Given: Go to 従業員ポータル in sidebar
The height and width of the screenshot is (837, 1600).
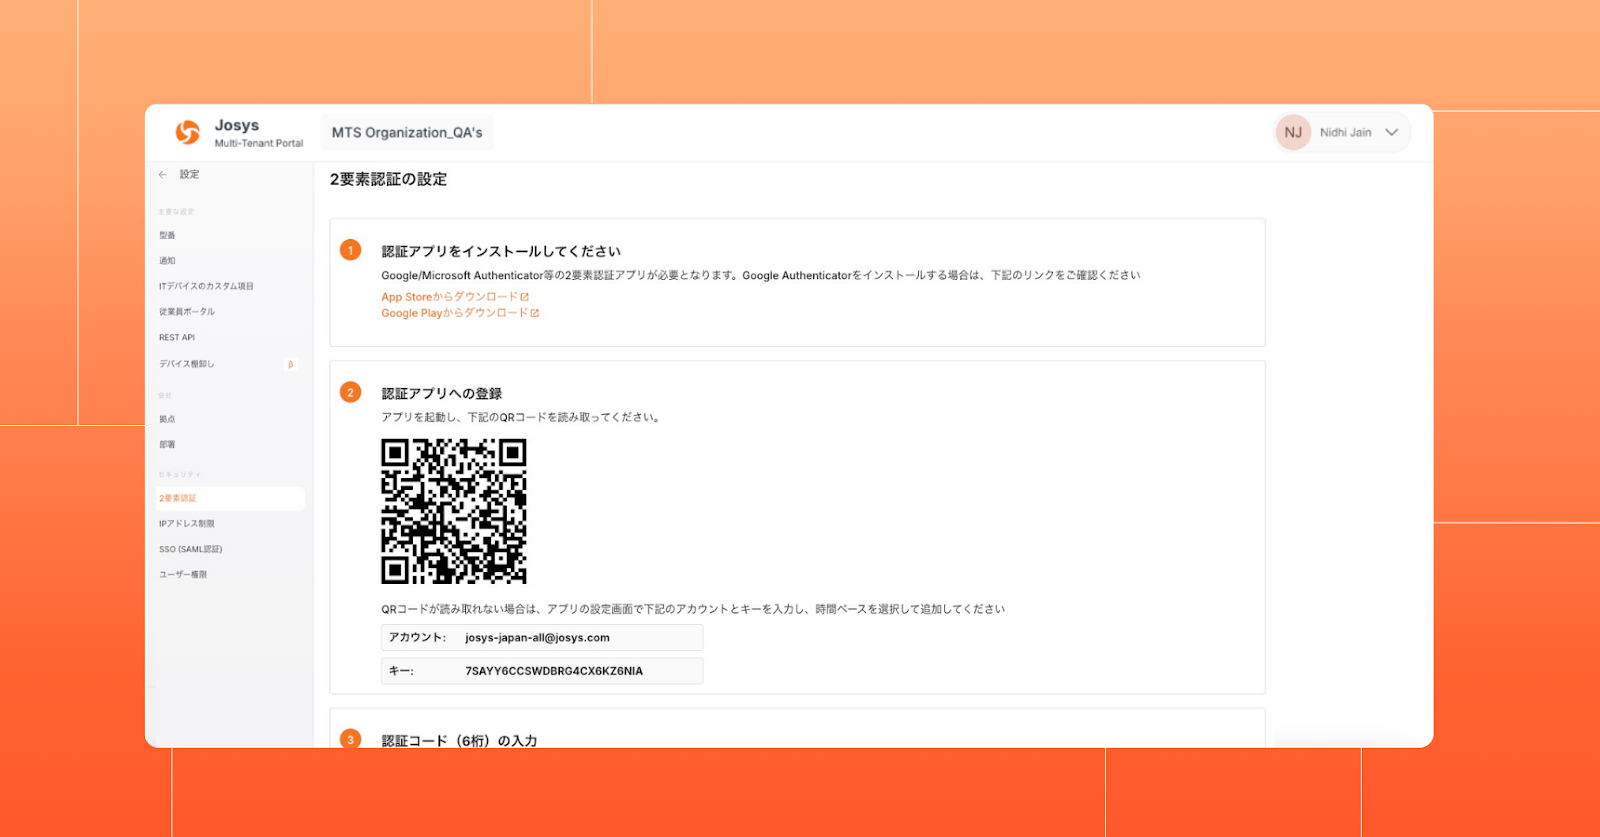Looking at the screenshot, I should 187,312.
